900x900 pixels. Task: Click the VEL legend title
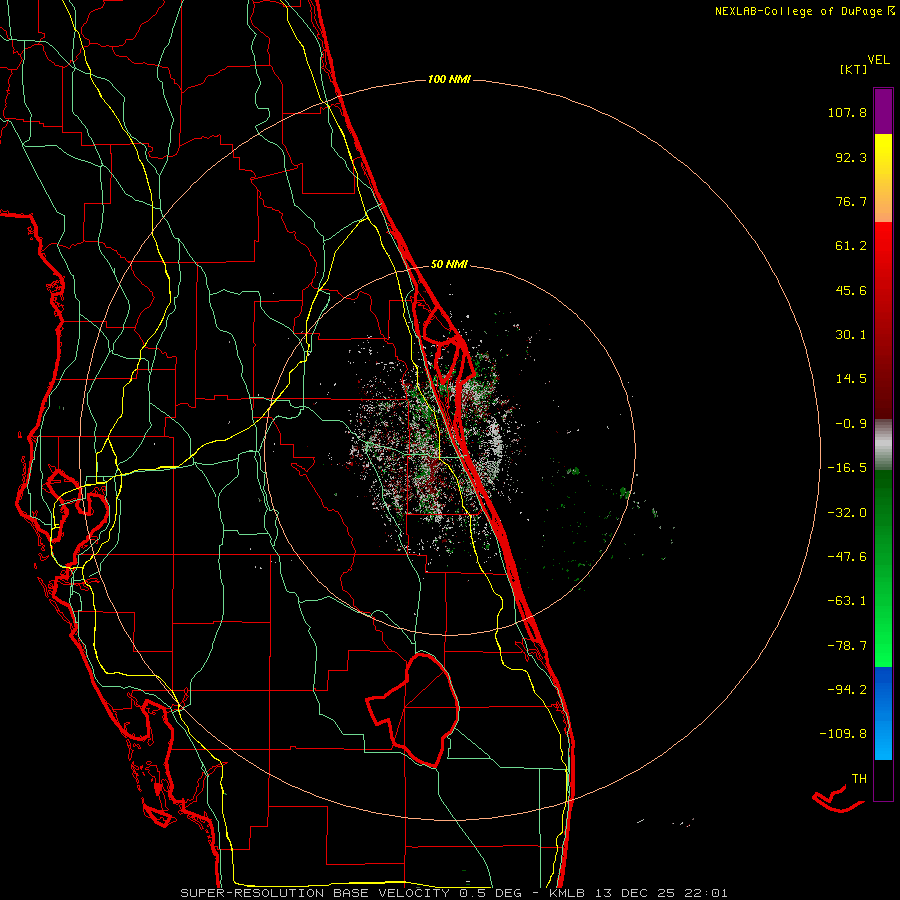[878, 60]
